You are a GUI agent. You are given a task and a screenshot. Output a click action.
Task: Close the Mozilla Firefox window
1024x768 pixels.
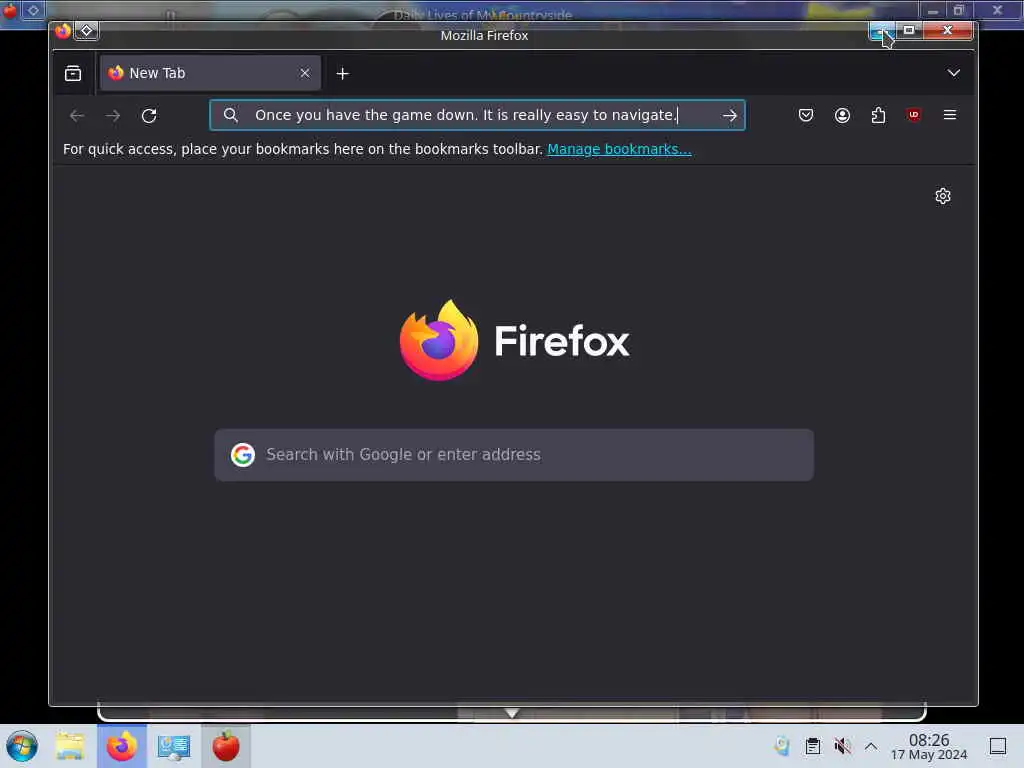(x=948, y=30)
